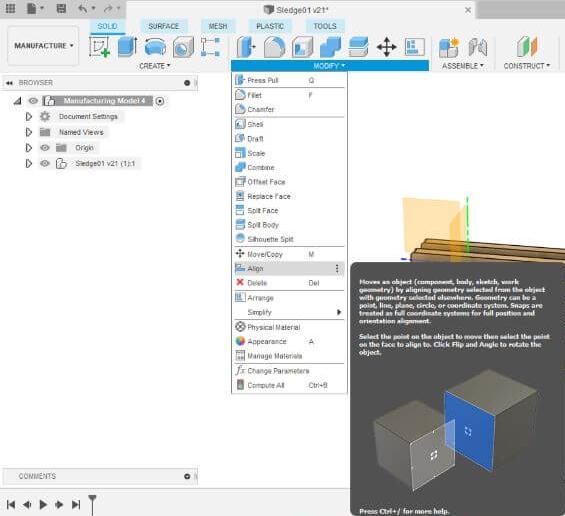This screenshot has width=565, height=516.
Task: Switch to the SURFACE tab
Action: click(164, 26)
